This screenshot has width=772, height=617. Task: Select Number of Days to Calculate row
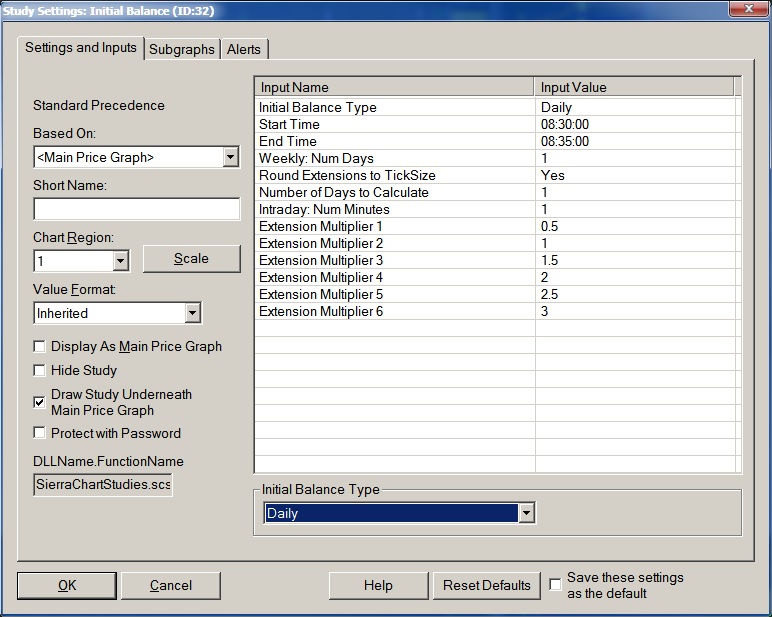click(495, 192)
